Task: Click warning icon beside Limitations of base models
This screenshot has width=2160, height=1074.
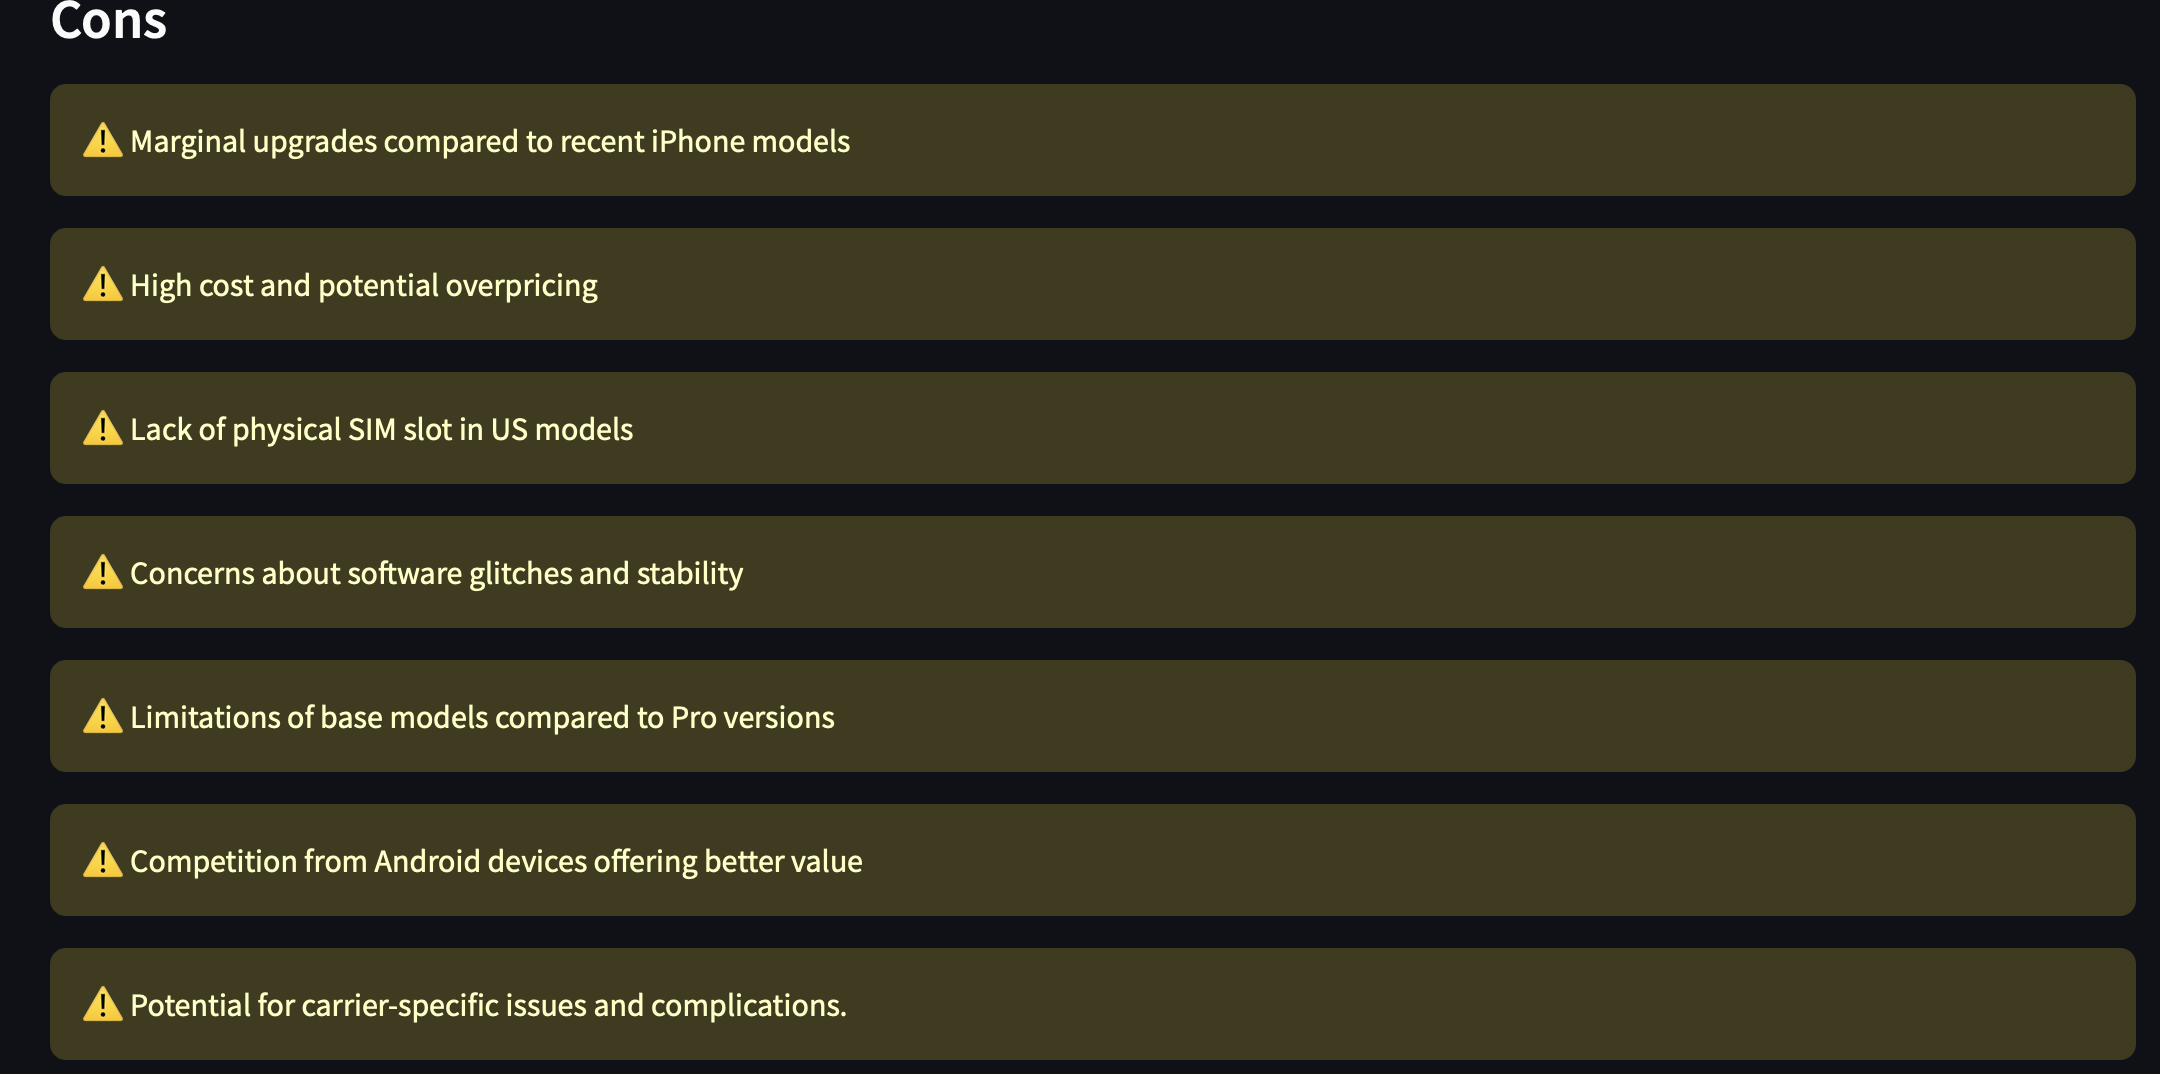Action: click(103, 717)
